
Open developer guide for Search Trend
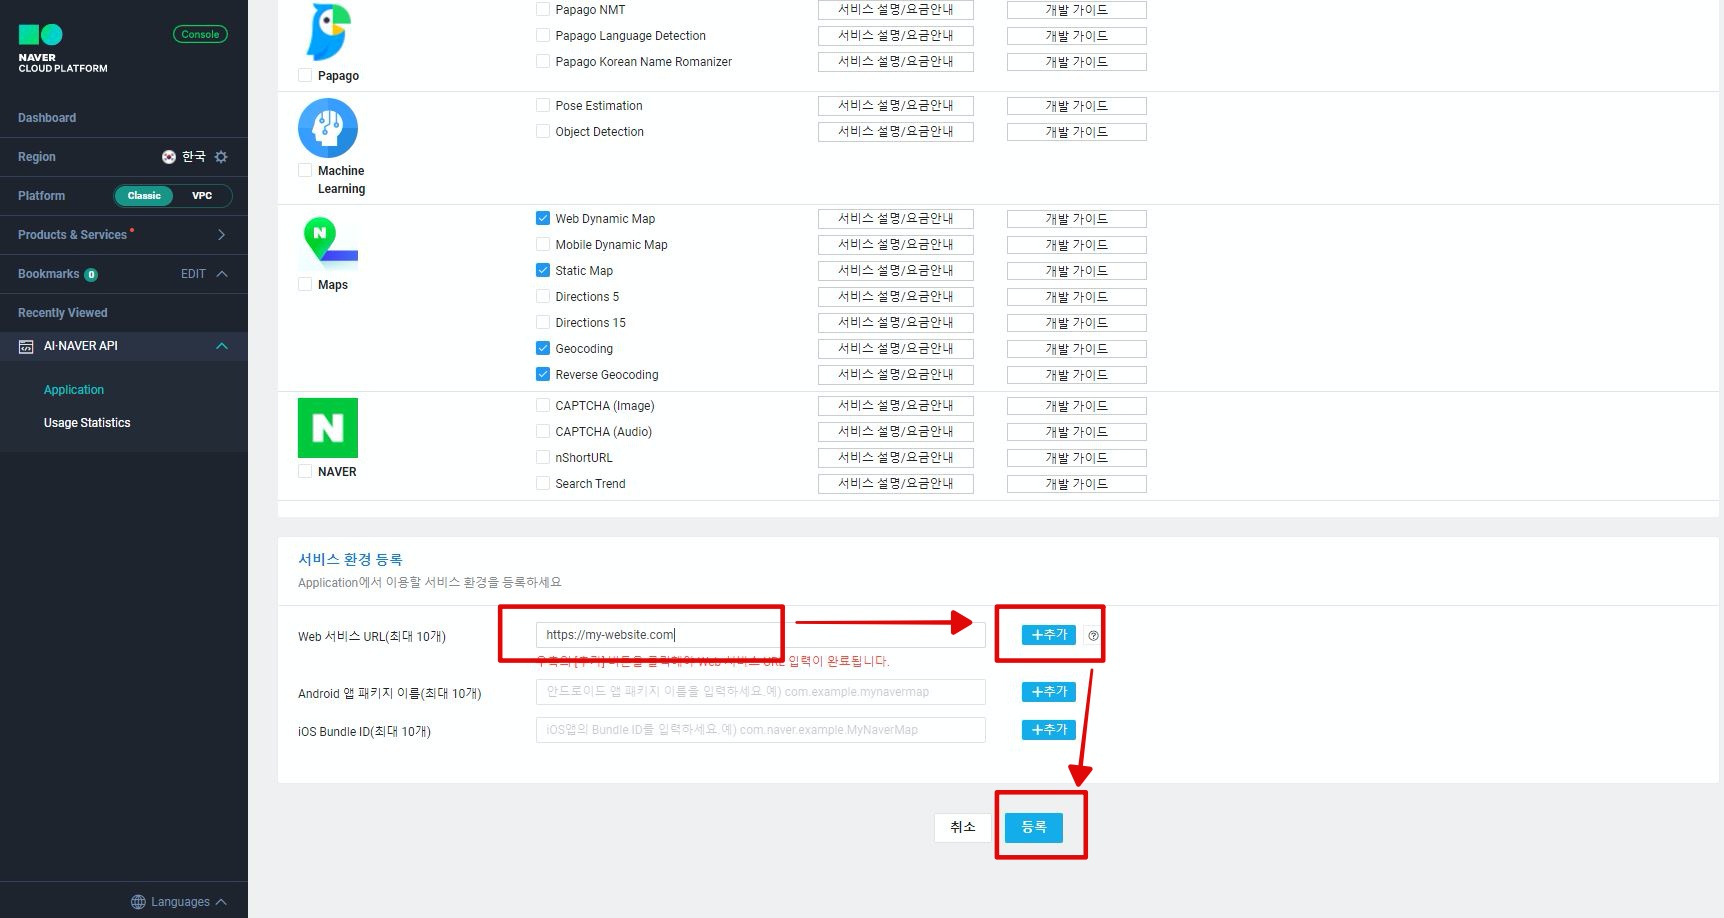pyautogui.click(x=1076, y=483)
